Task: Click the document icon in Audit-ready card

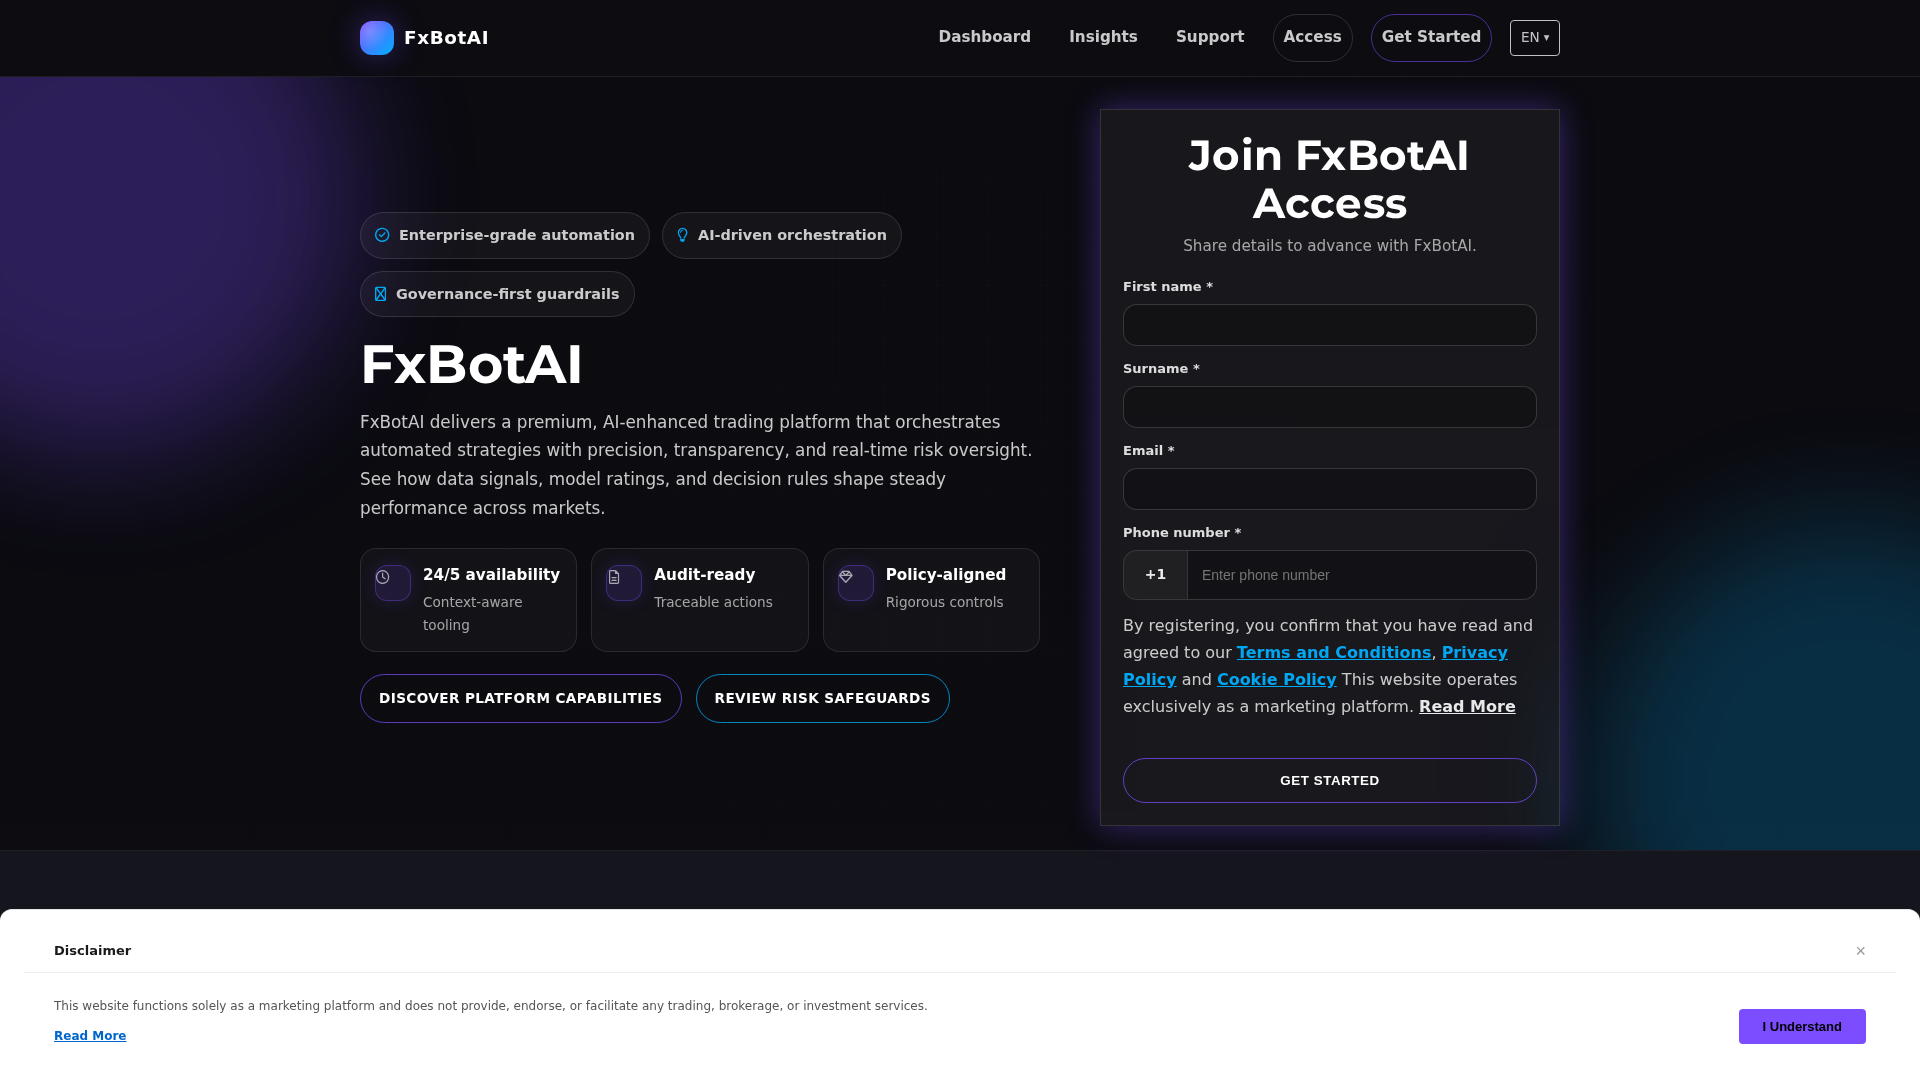Action: pyautogui.click(x=614, y=577)
